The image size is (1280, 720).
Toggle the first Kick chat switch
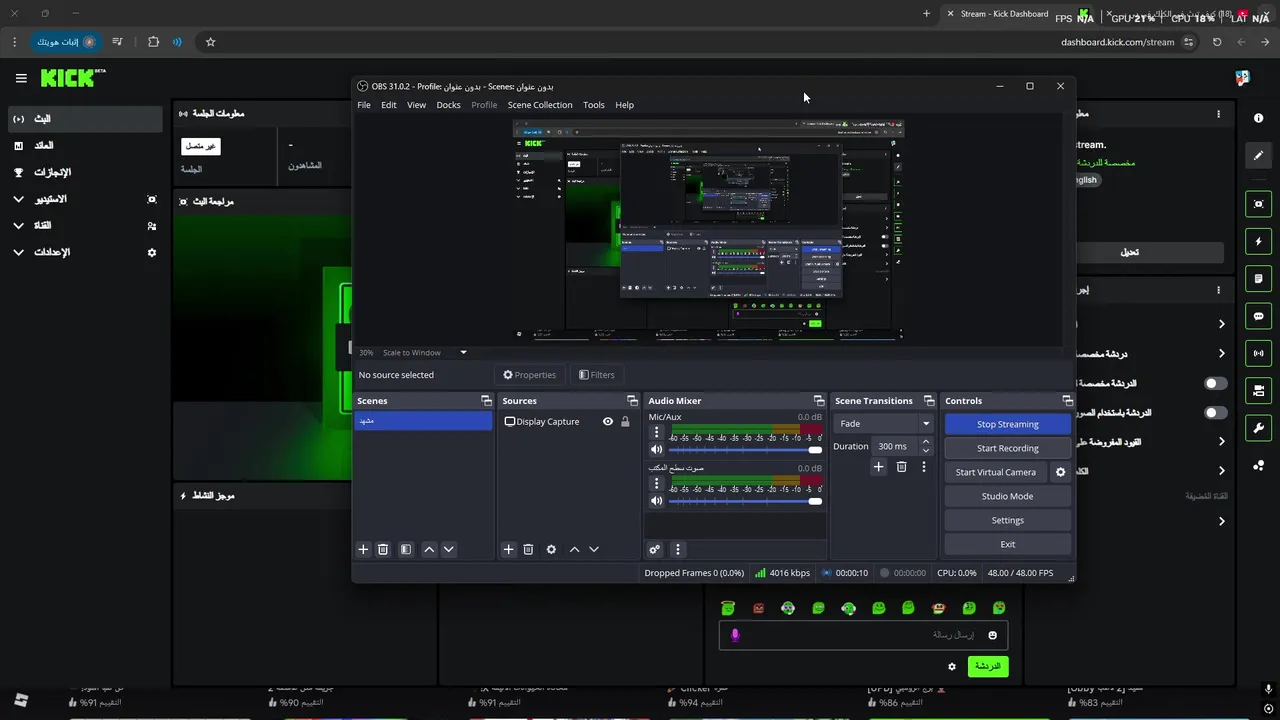[1216, 383]
